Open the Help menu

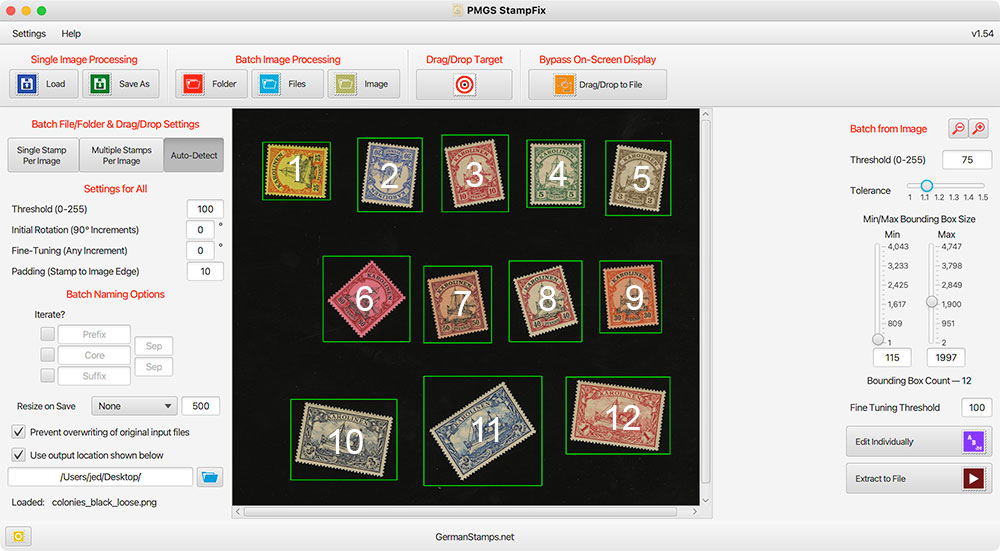[x=71, y=33]
